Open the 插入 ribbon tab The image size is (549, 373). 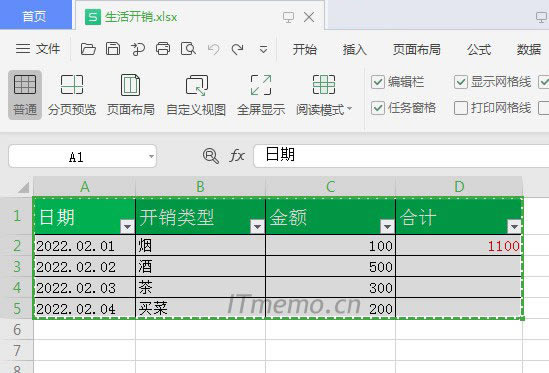pos(355,49)
